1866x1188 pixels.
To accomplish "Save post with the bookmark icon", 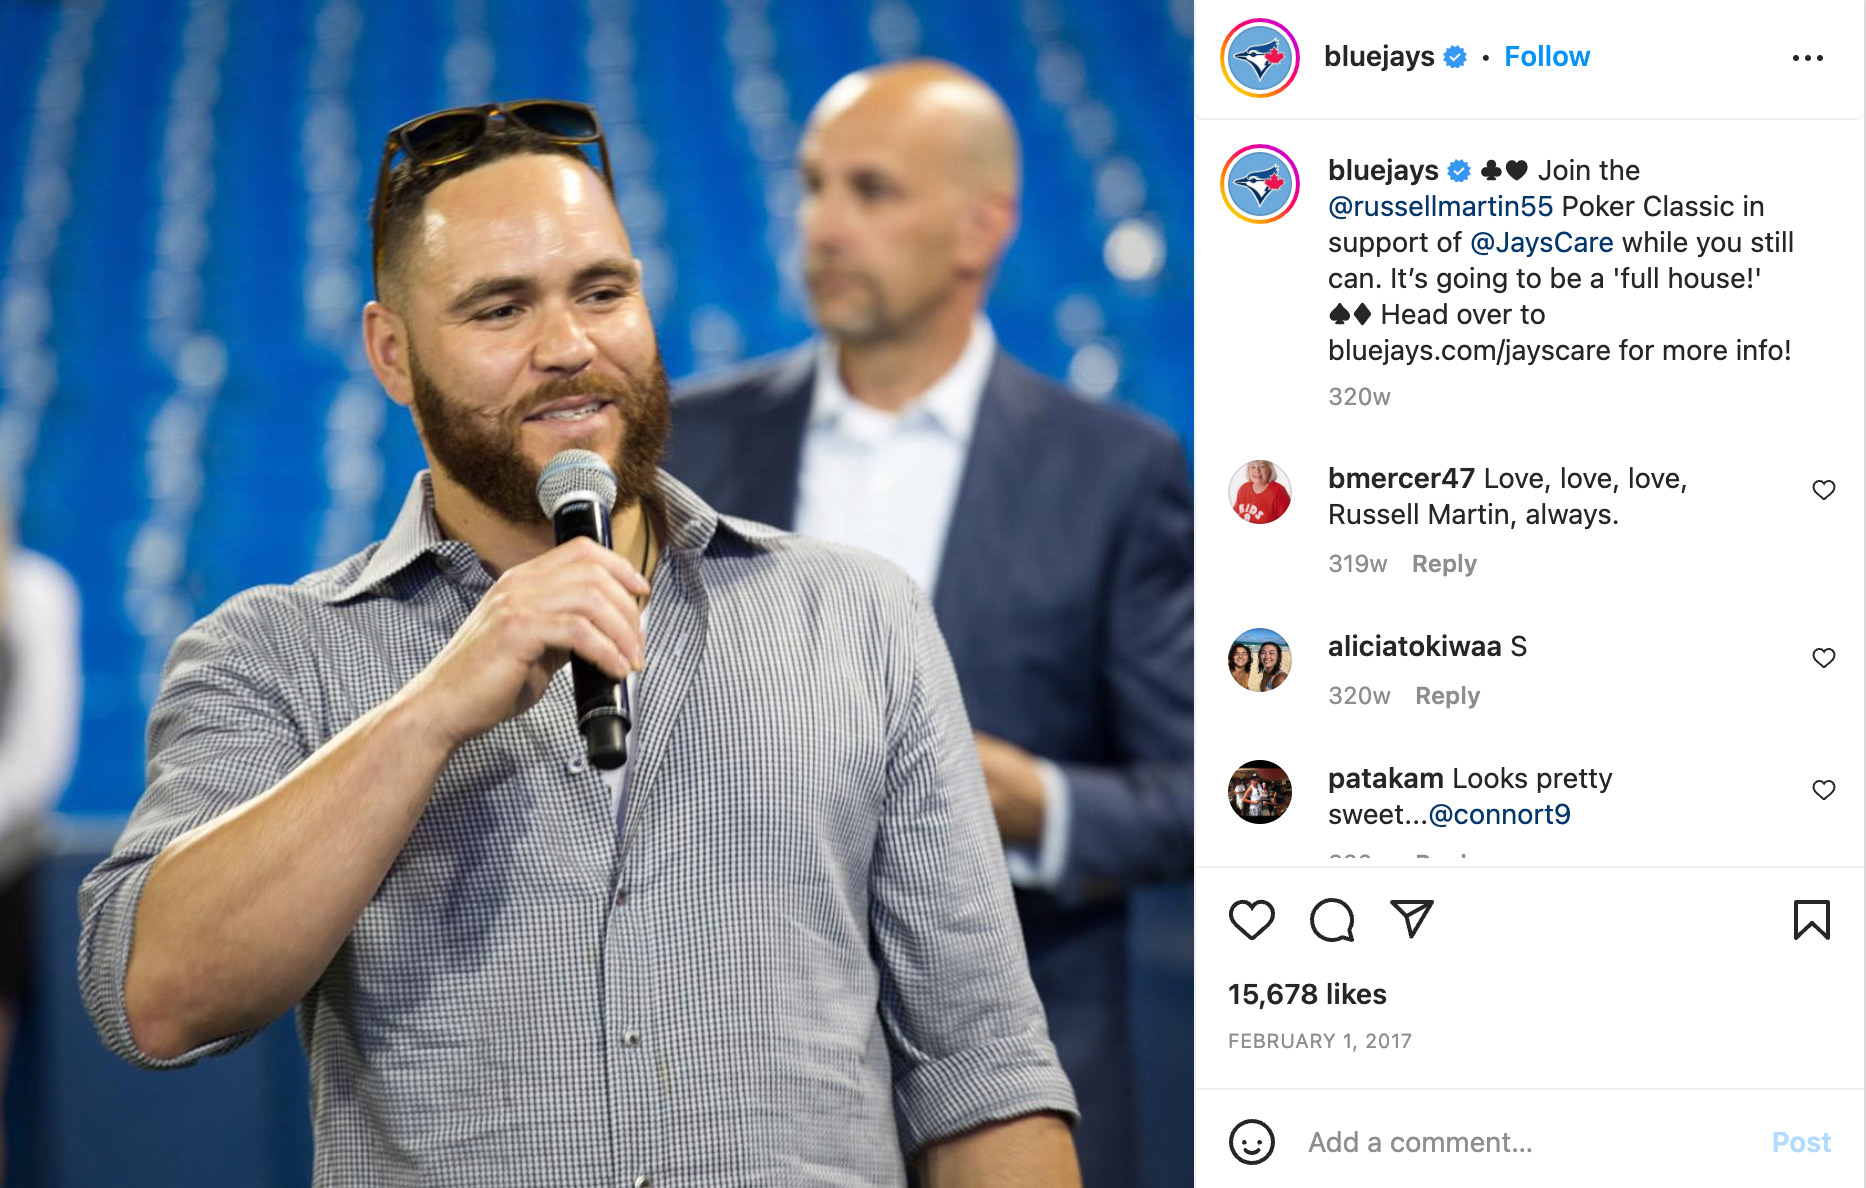I will point(1811,919).
